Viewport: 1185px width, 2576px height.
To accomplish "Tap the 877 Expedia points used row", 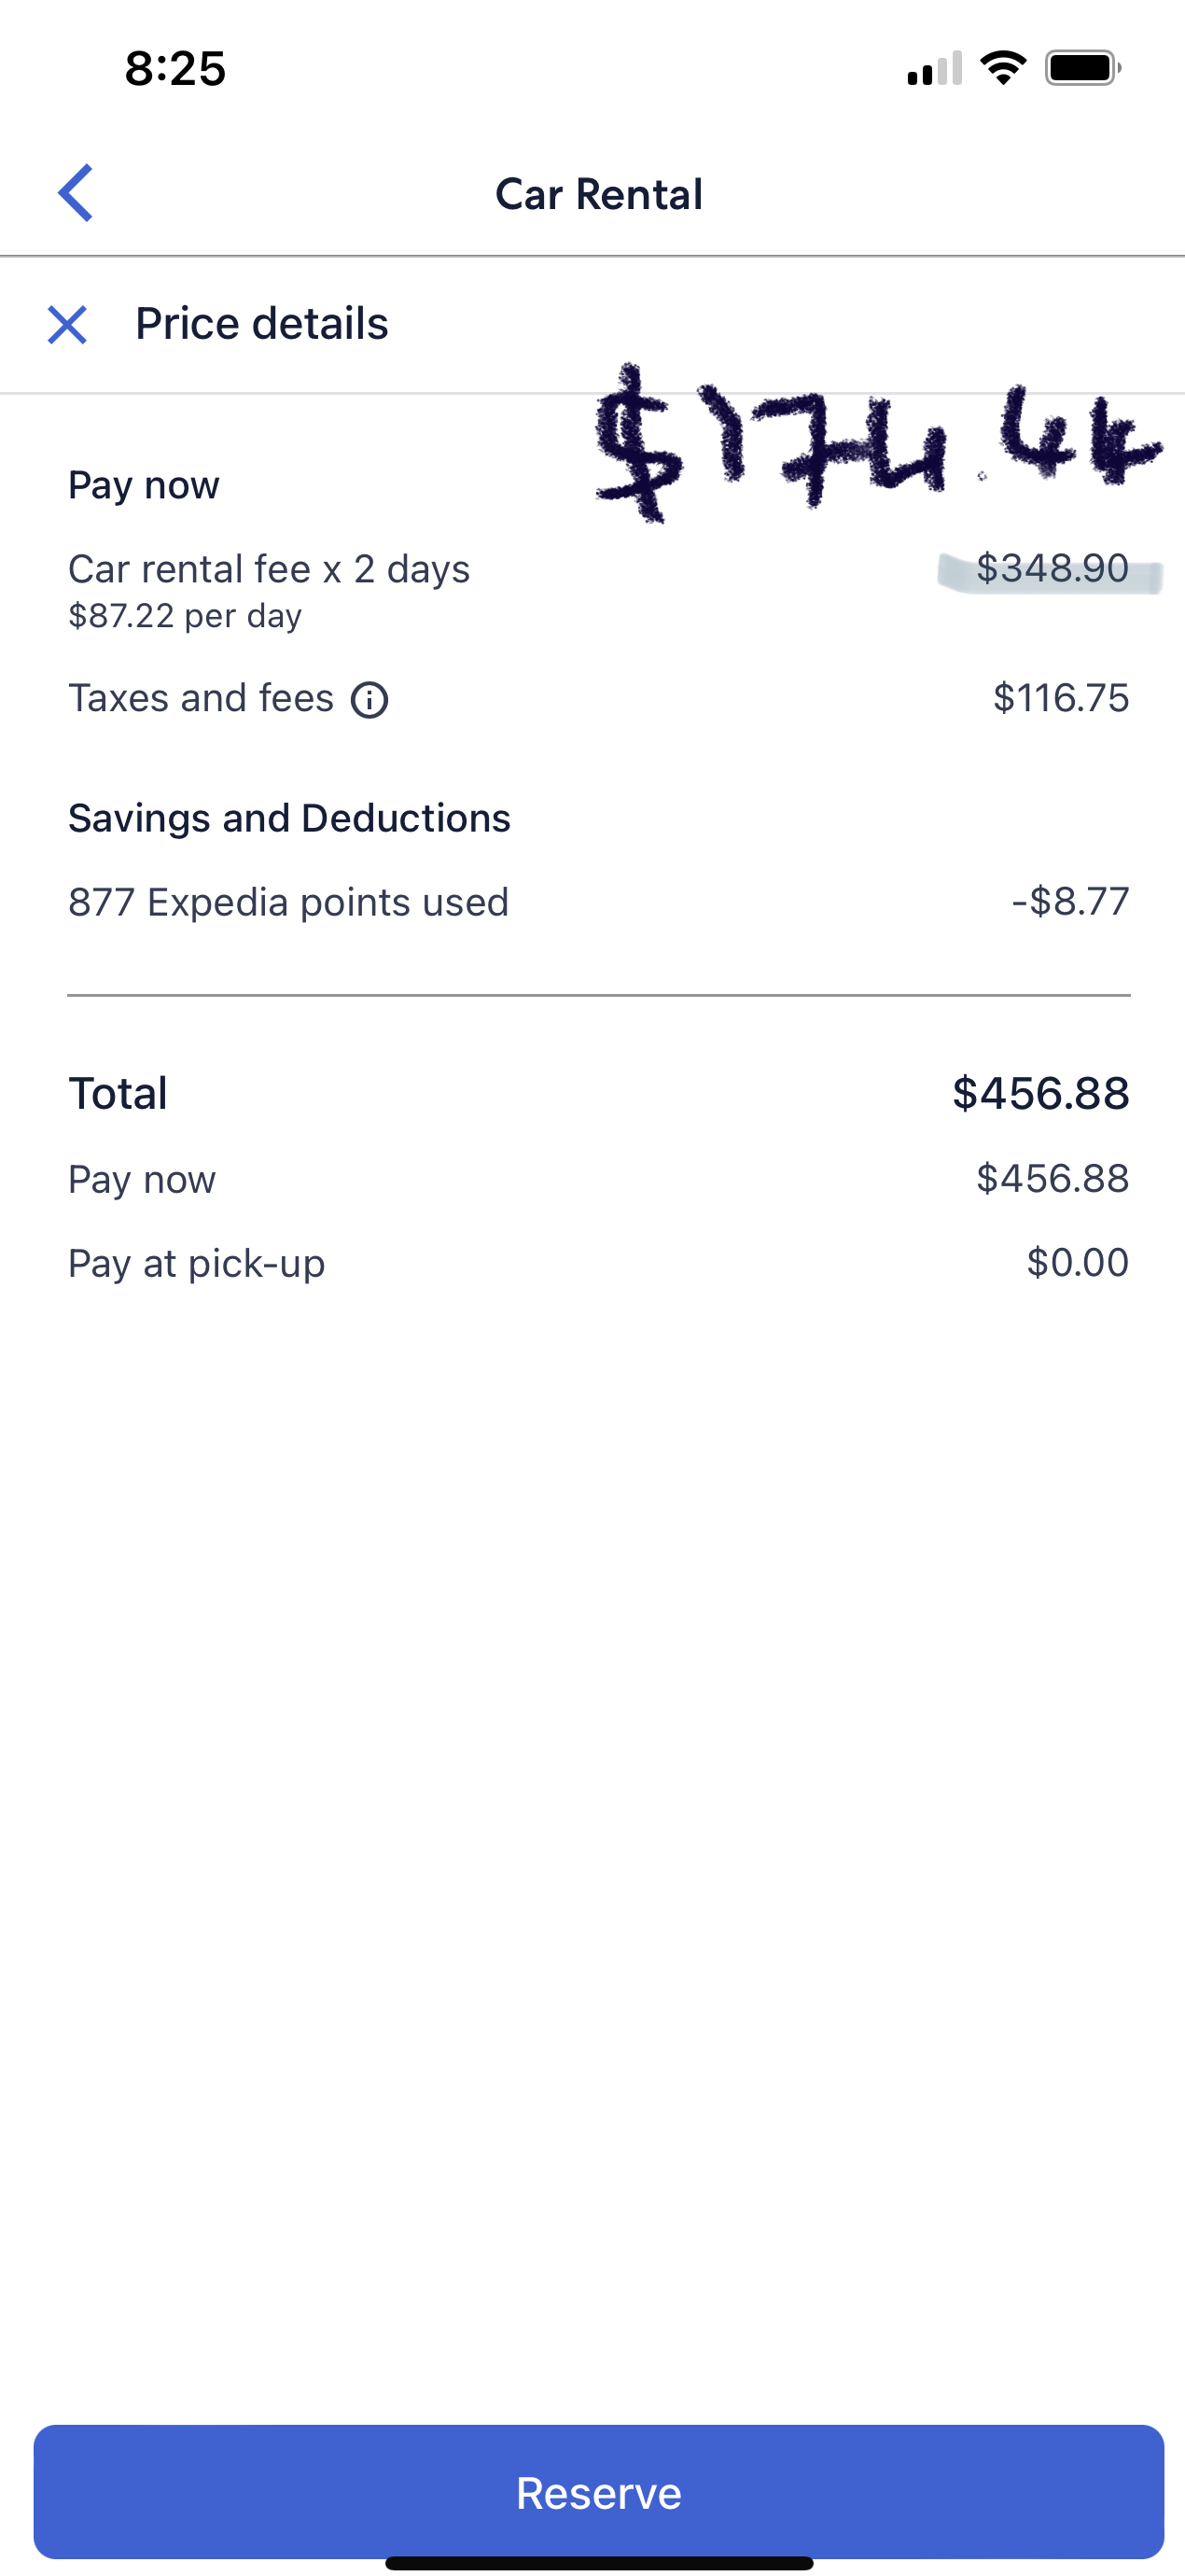I will (x=288, y=902).
